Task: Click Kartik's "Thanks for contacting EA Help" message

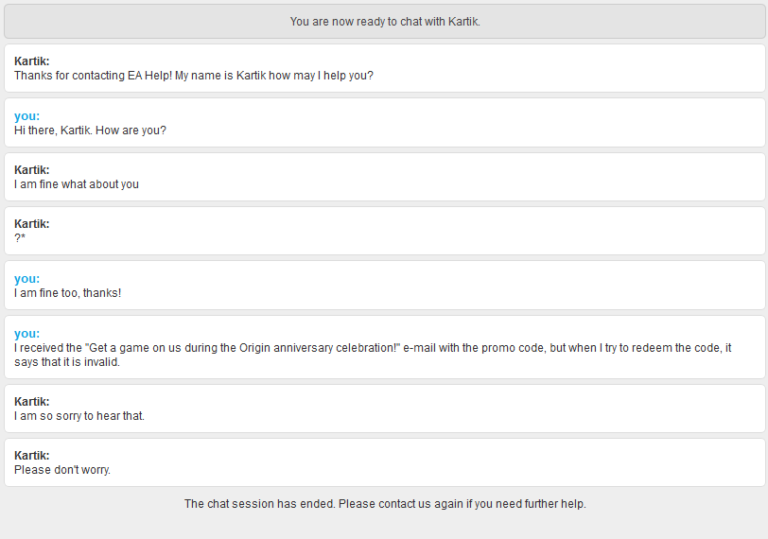Action: pos(193,75)
